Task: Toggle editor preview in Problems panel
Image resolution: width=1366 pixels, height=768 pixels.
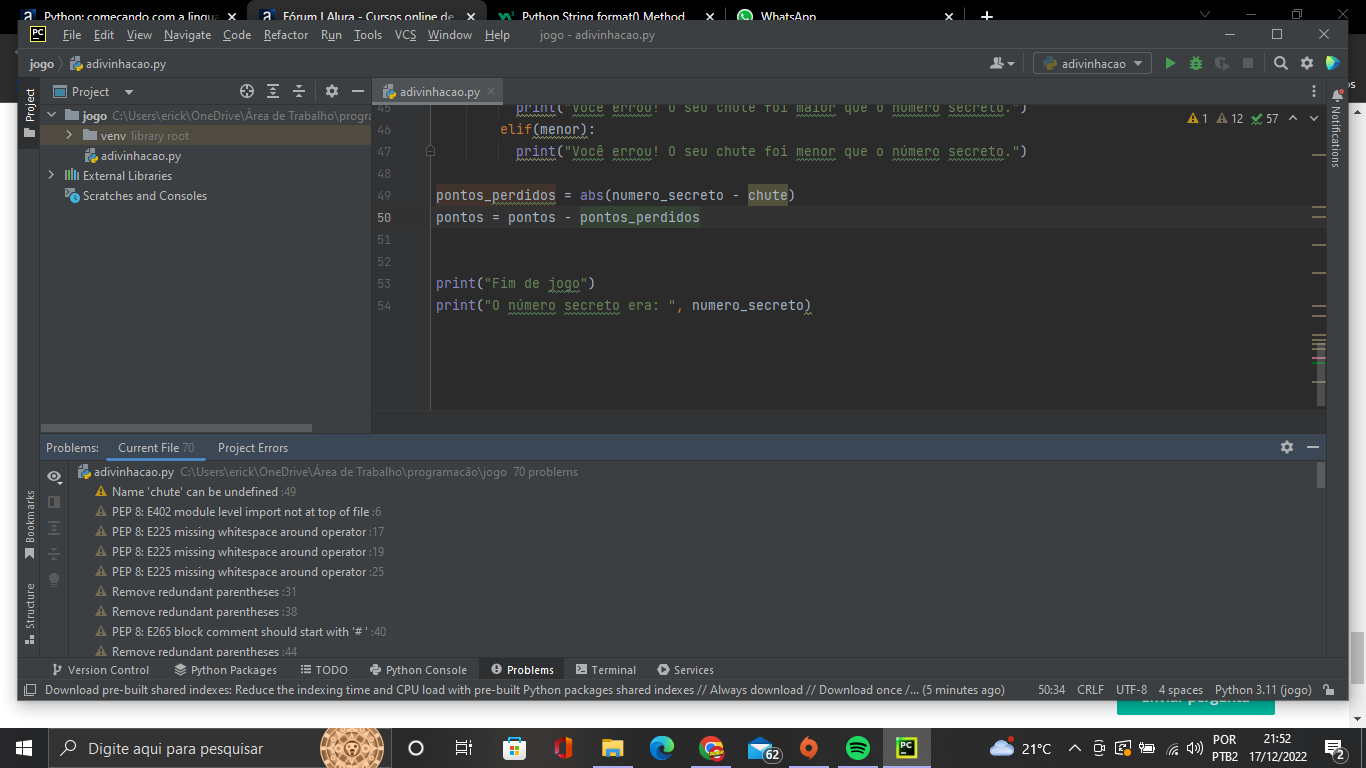Action: click(x=54, y=502)
